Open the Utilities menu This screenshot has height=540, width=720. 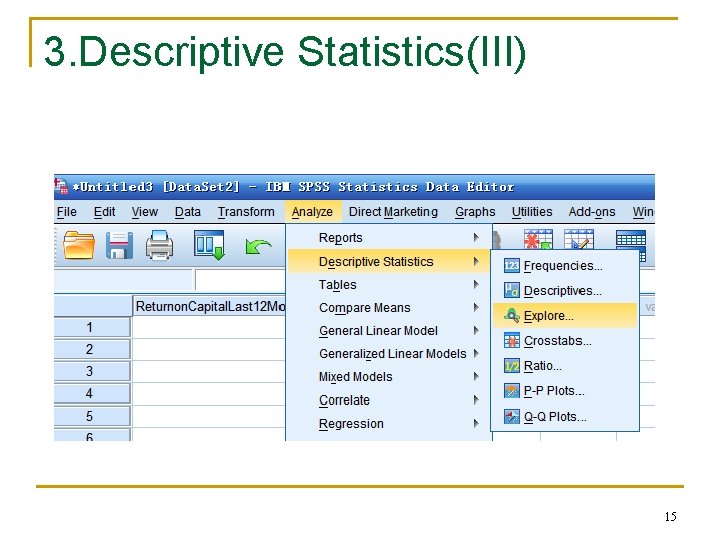[x=532, y=212]
